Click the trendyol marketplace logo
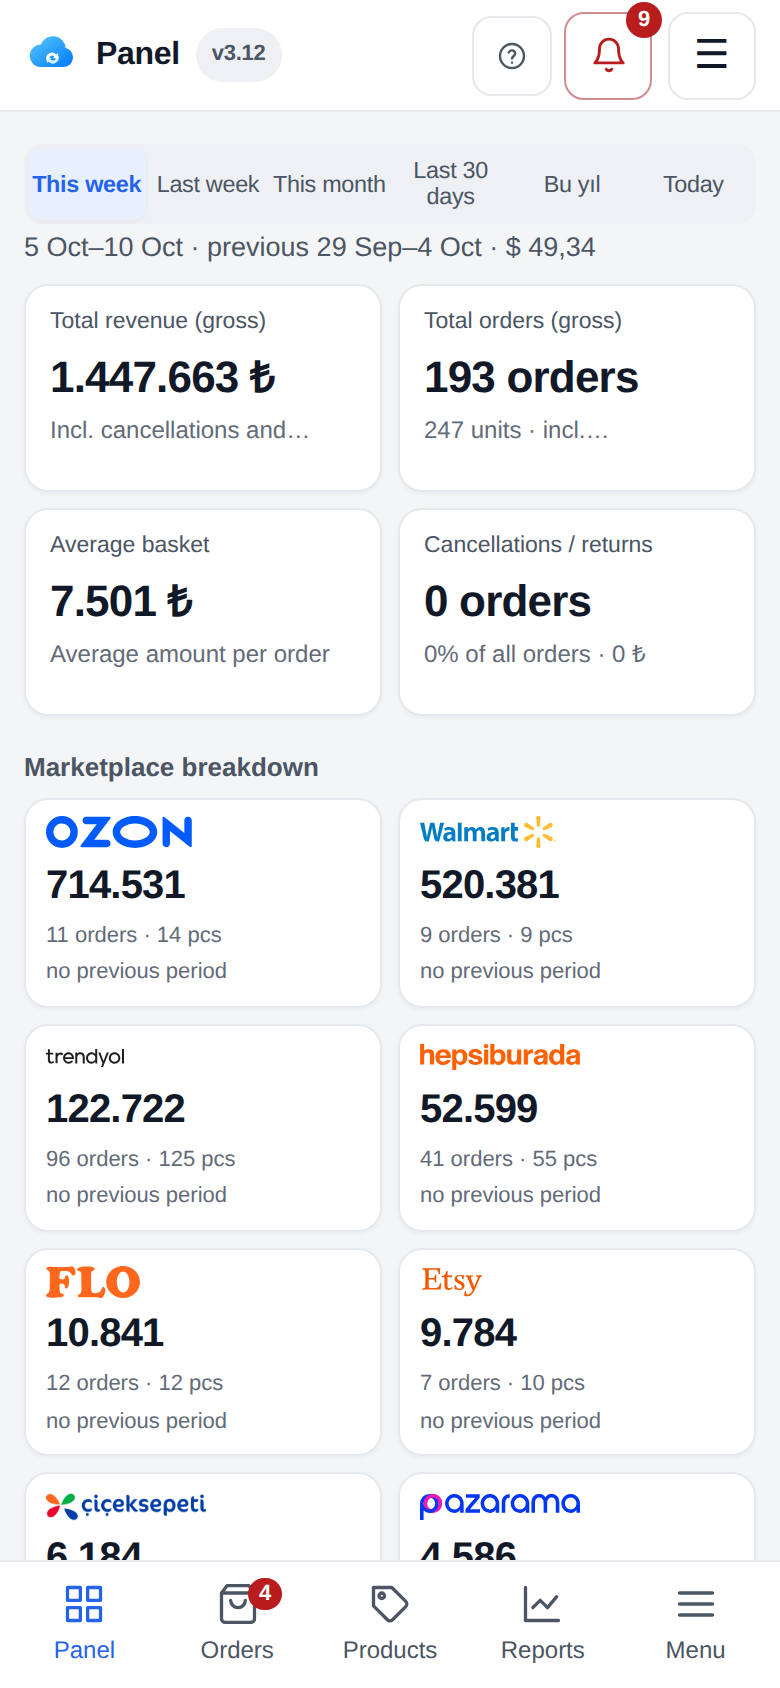This screenshot has height=1688, width=780. tap(86, 1056)
